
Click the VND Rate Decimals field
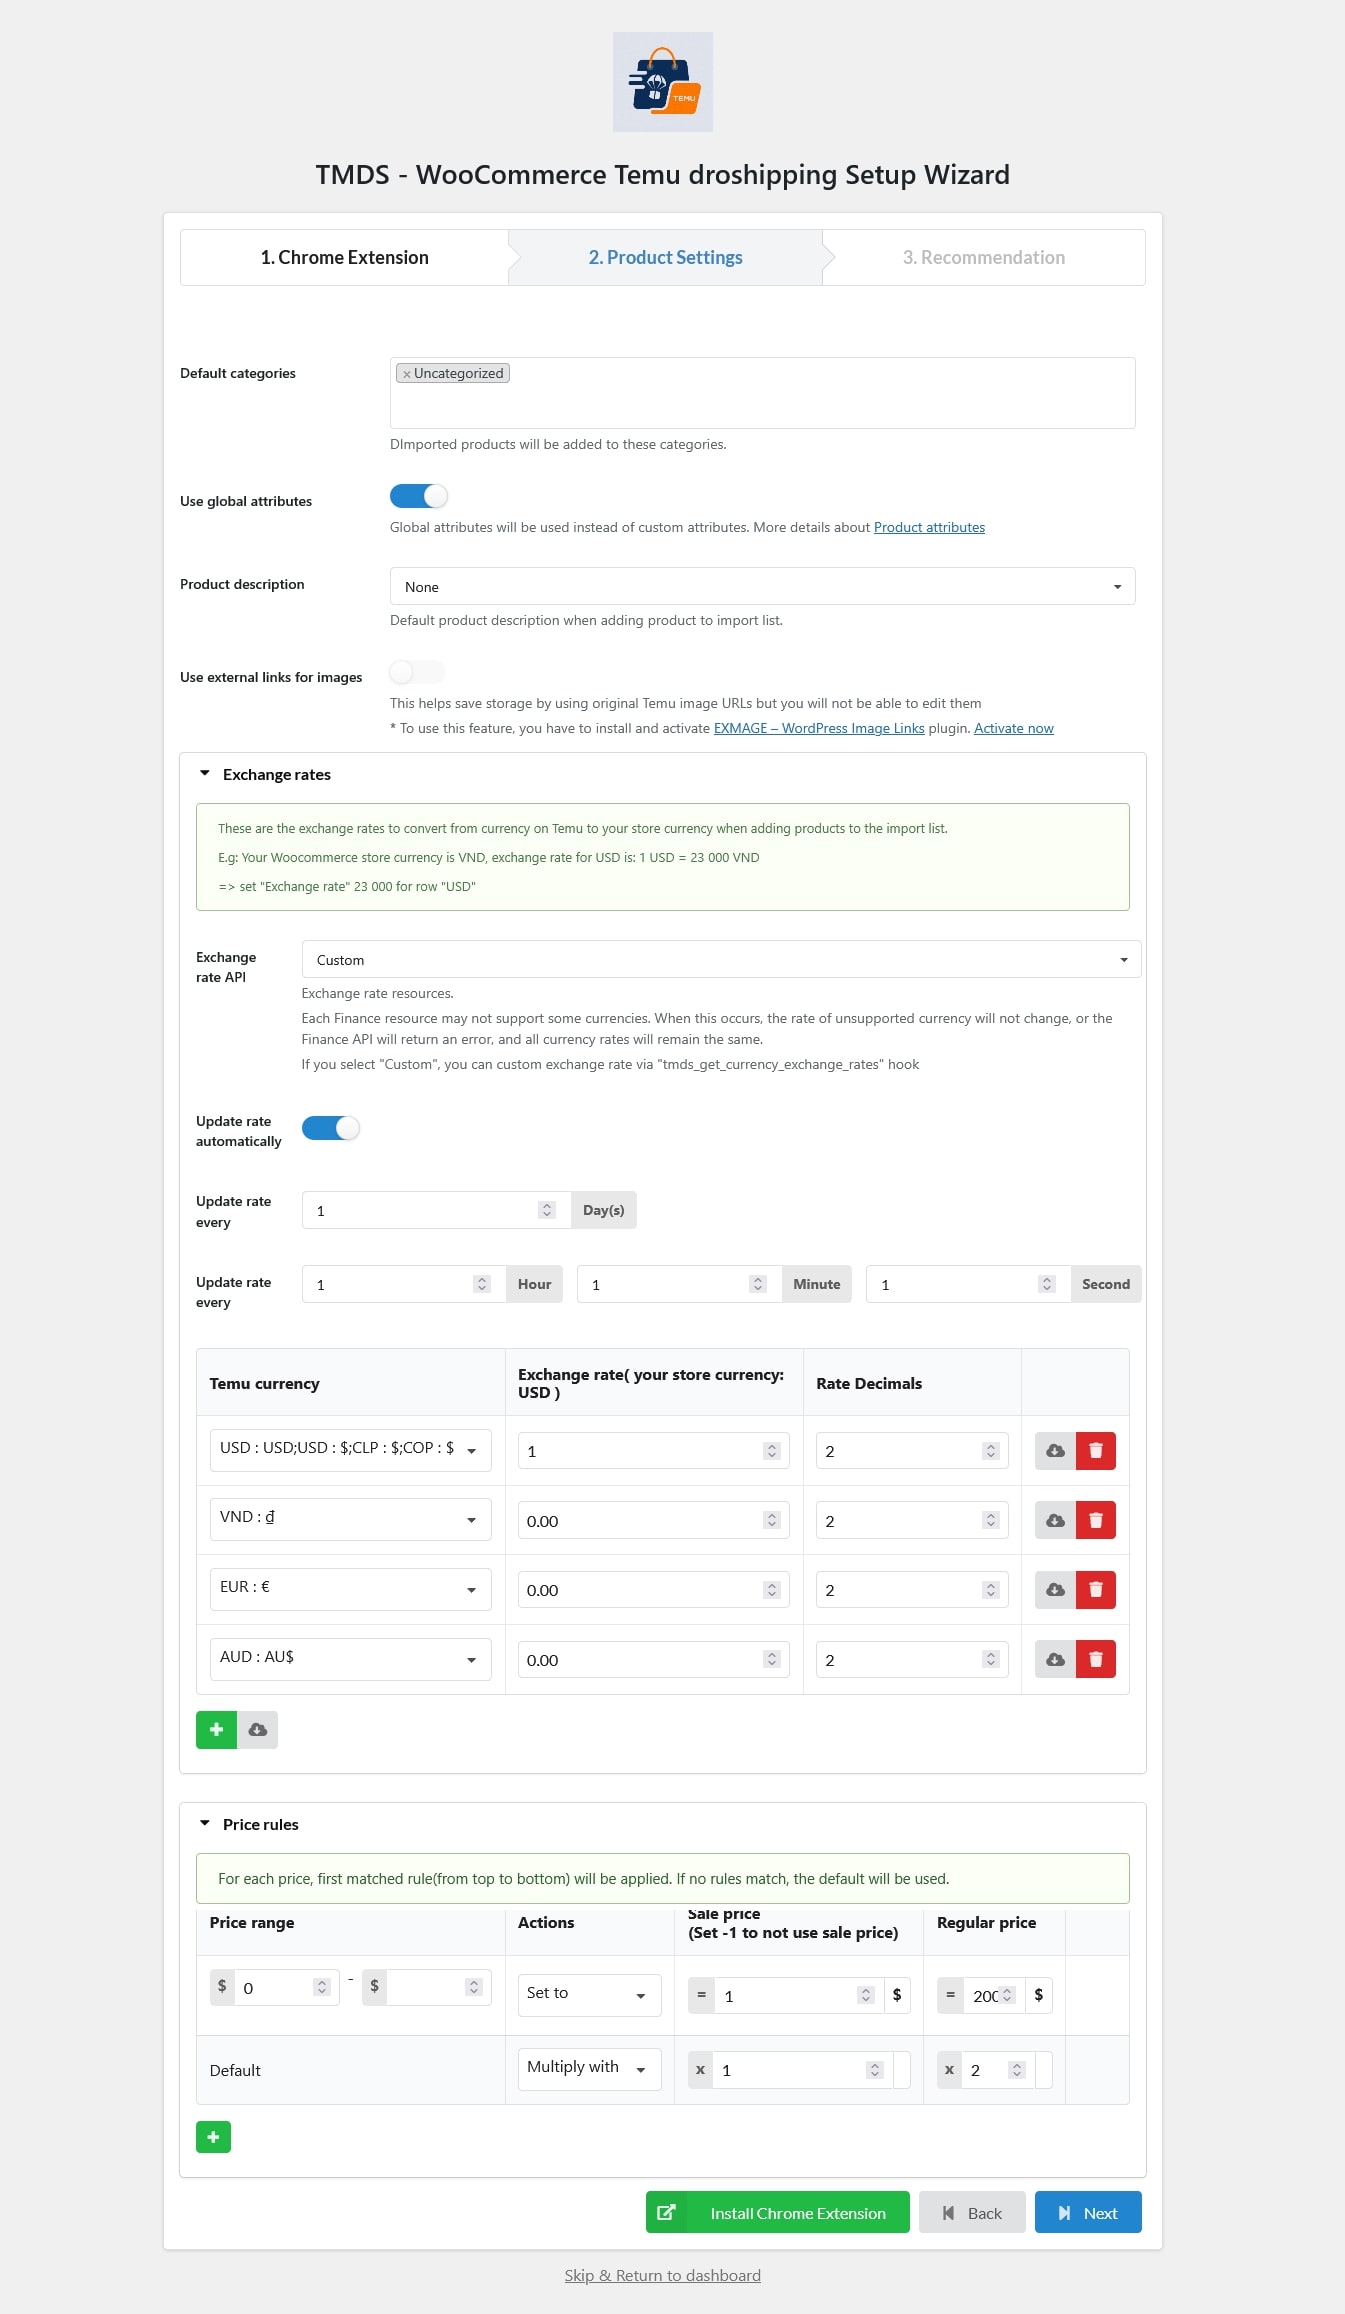pyautogui.click(x=912, y=1521)
